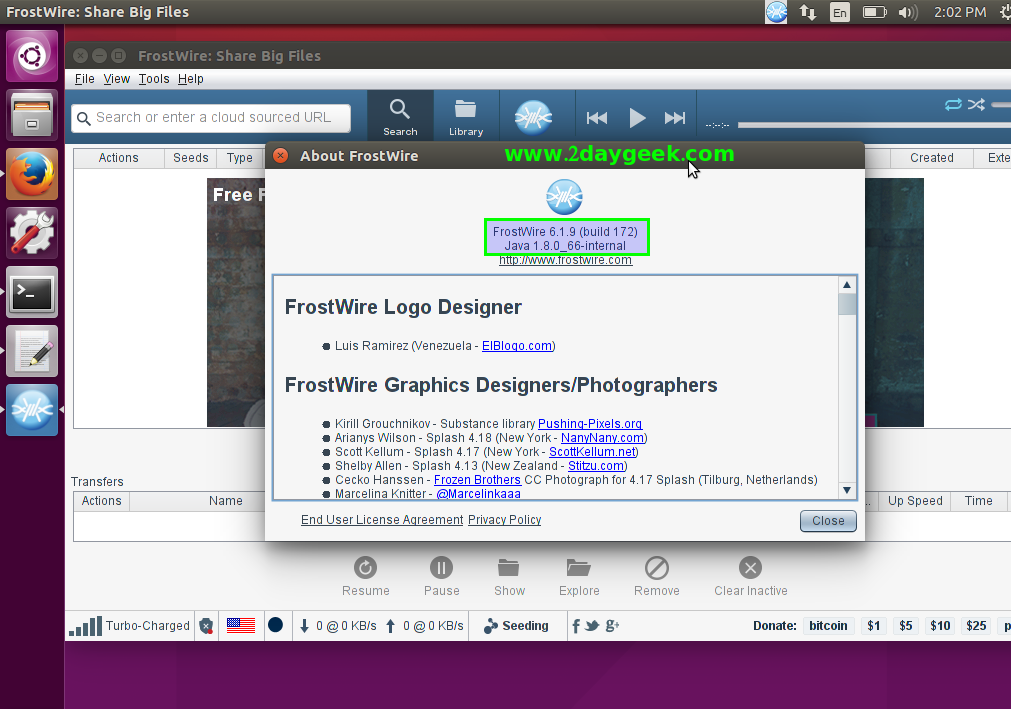The height and width of the screenshot is (709, 1011).
Task: Sort search results by Seeds column
Action: pyautogui.click(x=191, y=158)
